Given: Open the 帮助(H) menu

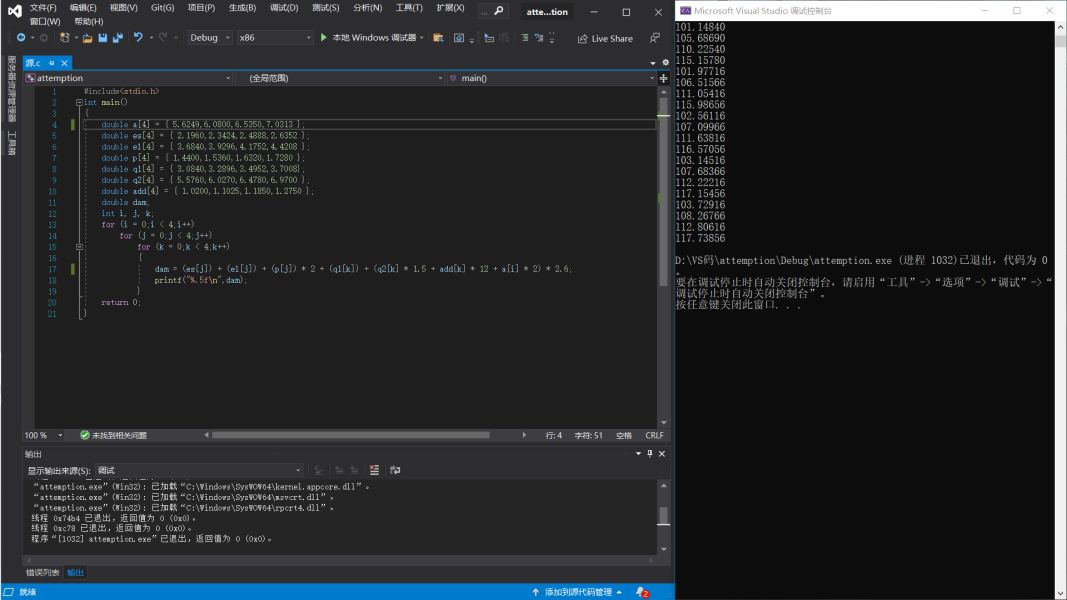Looking at the screenshot, I should [x=88, y=22].
